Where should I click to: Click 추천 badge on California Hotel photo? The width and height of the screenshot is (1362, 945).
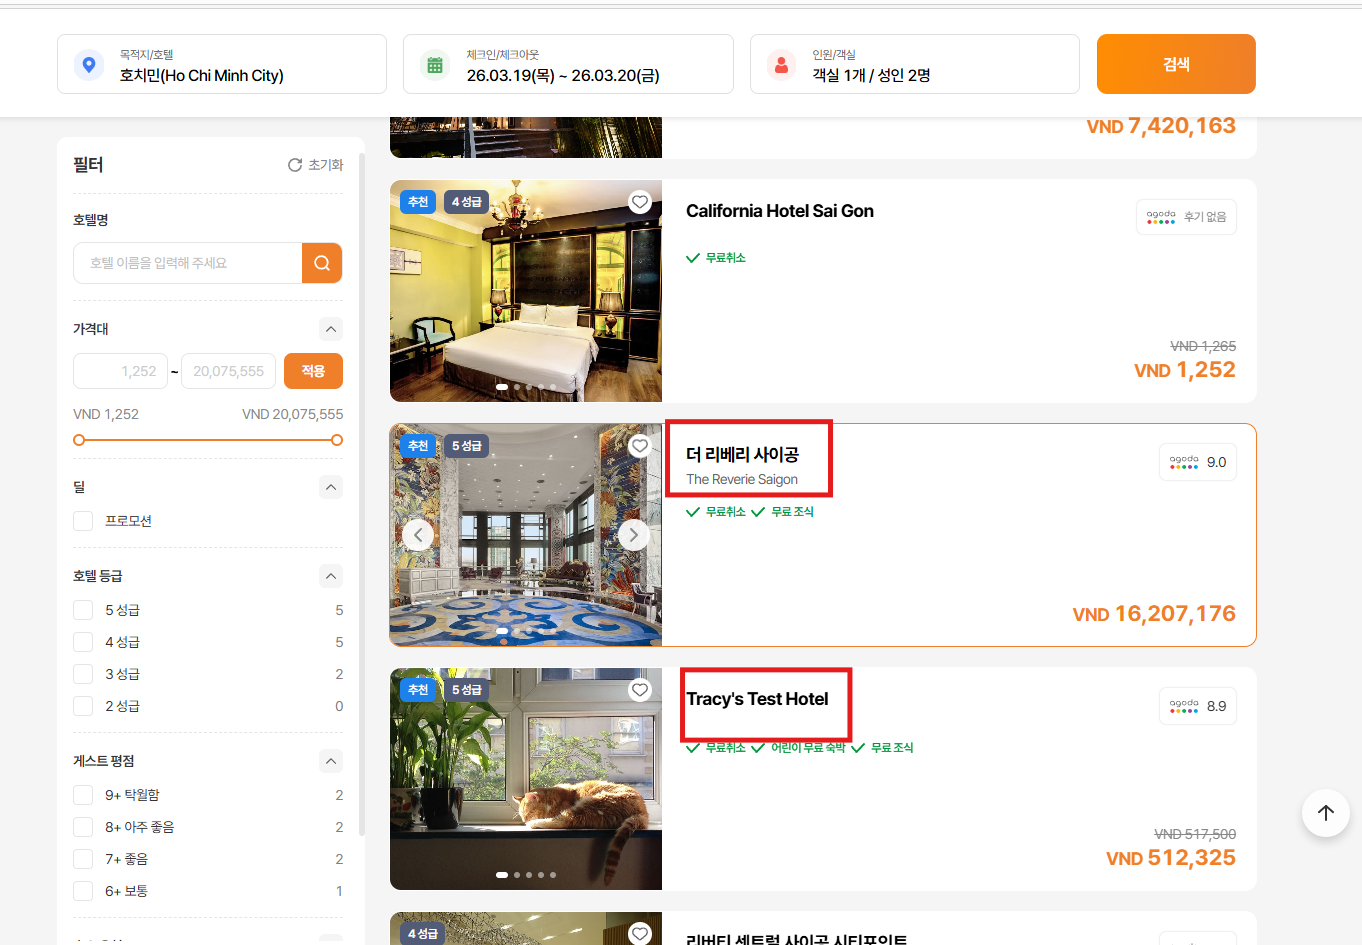coord(418,202)
